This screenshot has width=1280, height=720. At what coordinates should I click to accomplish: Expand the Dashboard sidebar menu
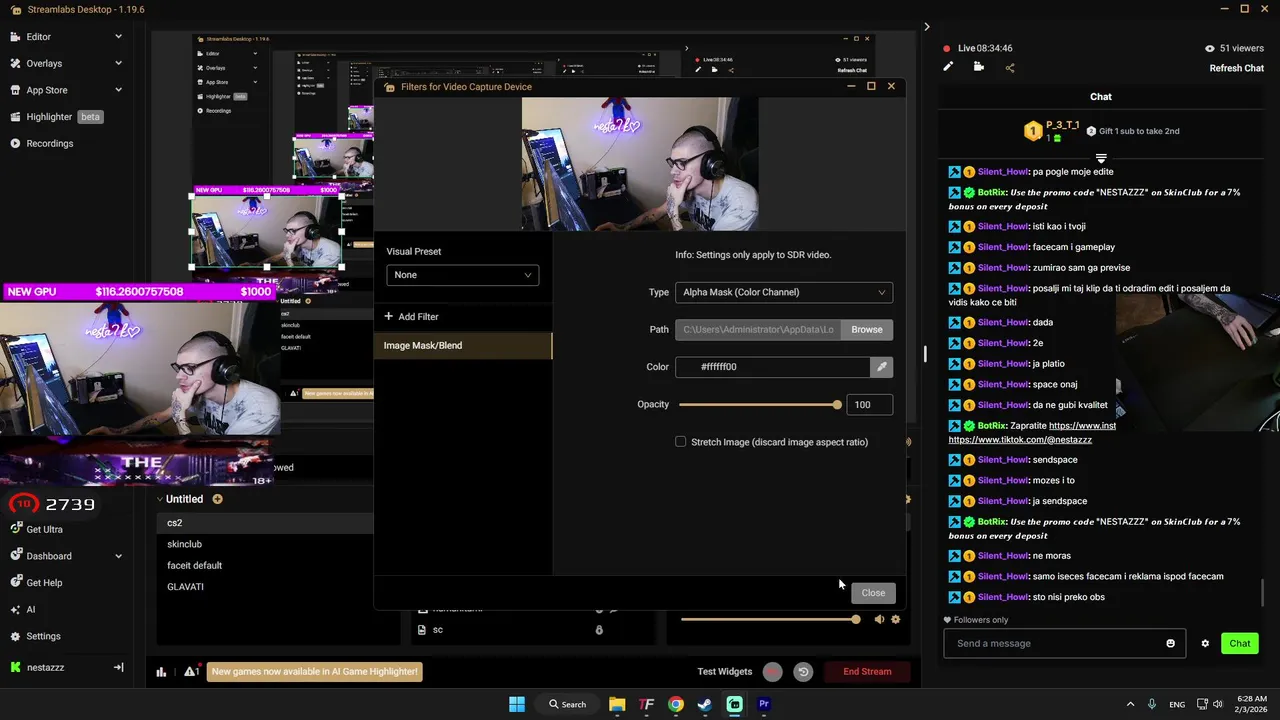click(118, 556)
